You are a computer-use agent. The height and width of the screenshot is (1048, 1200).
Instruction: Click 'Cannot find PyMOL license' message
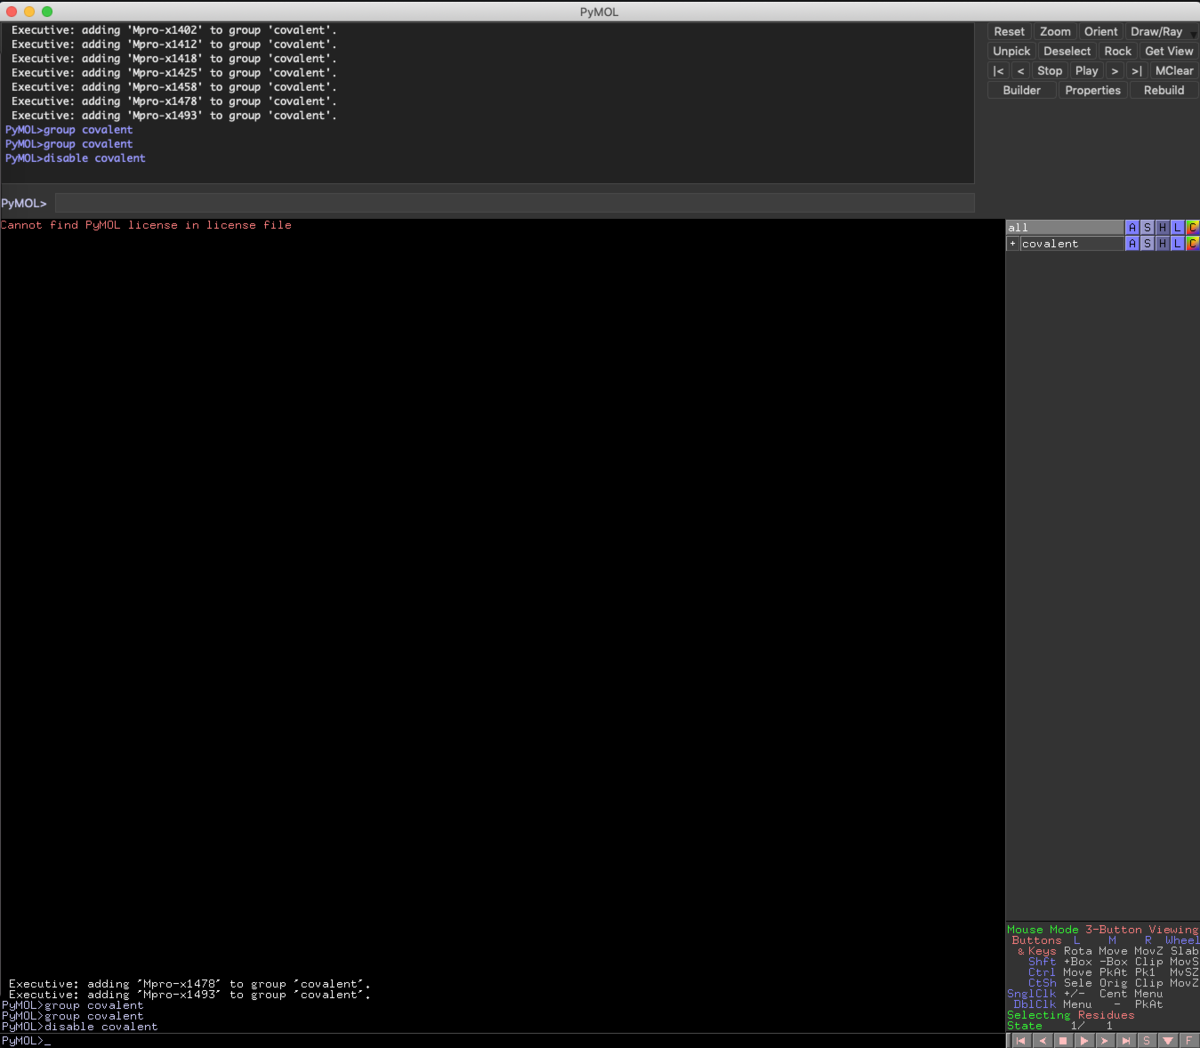click(146, 225)
